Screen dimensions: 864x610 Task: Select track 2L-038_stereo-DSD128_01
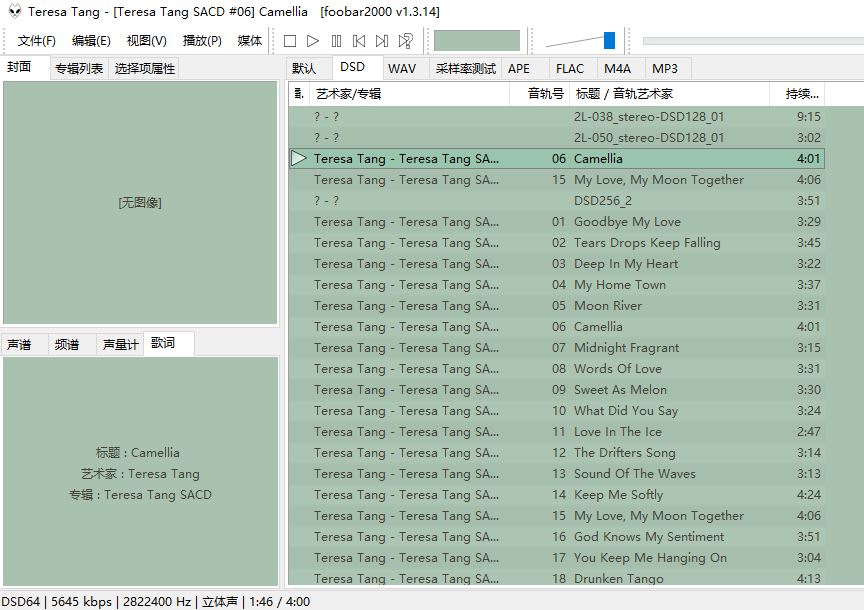[557, 117]
